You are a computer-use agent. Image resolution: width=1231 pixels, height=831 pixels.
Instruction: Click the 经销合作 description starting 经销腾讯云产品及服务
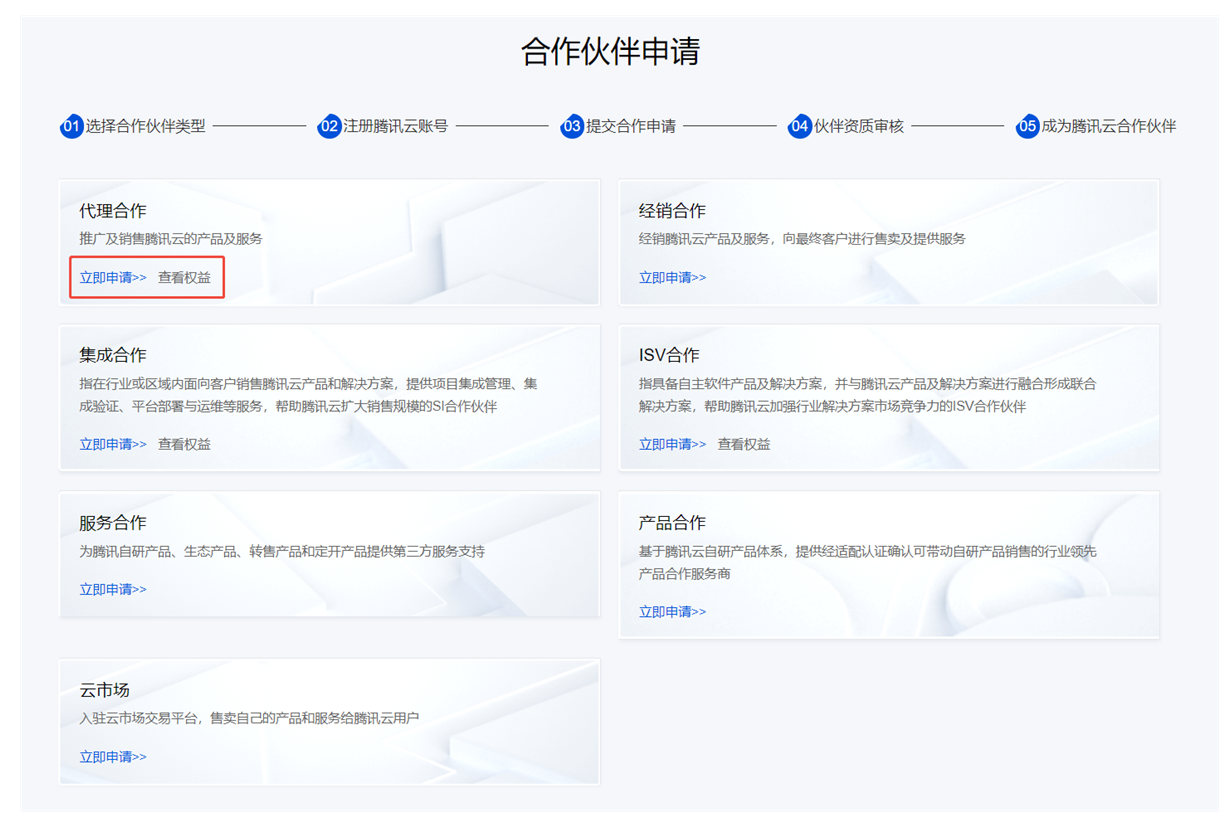(802, 239)
